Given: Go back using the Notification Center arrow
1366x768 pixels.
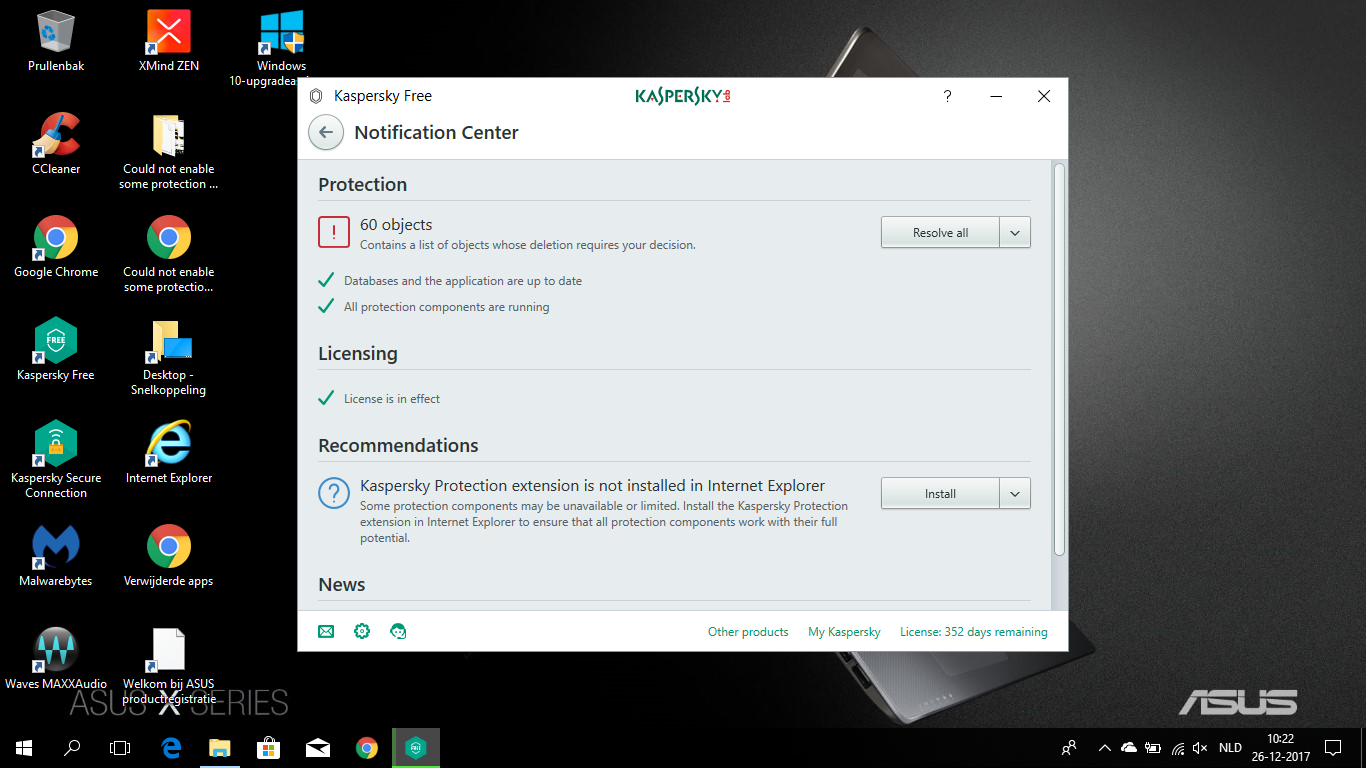Looking at the screenshot, I should 326,132.
